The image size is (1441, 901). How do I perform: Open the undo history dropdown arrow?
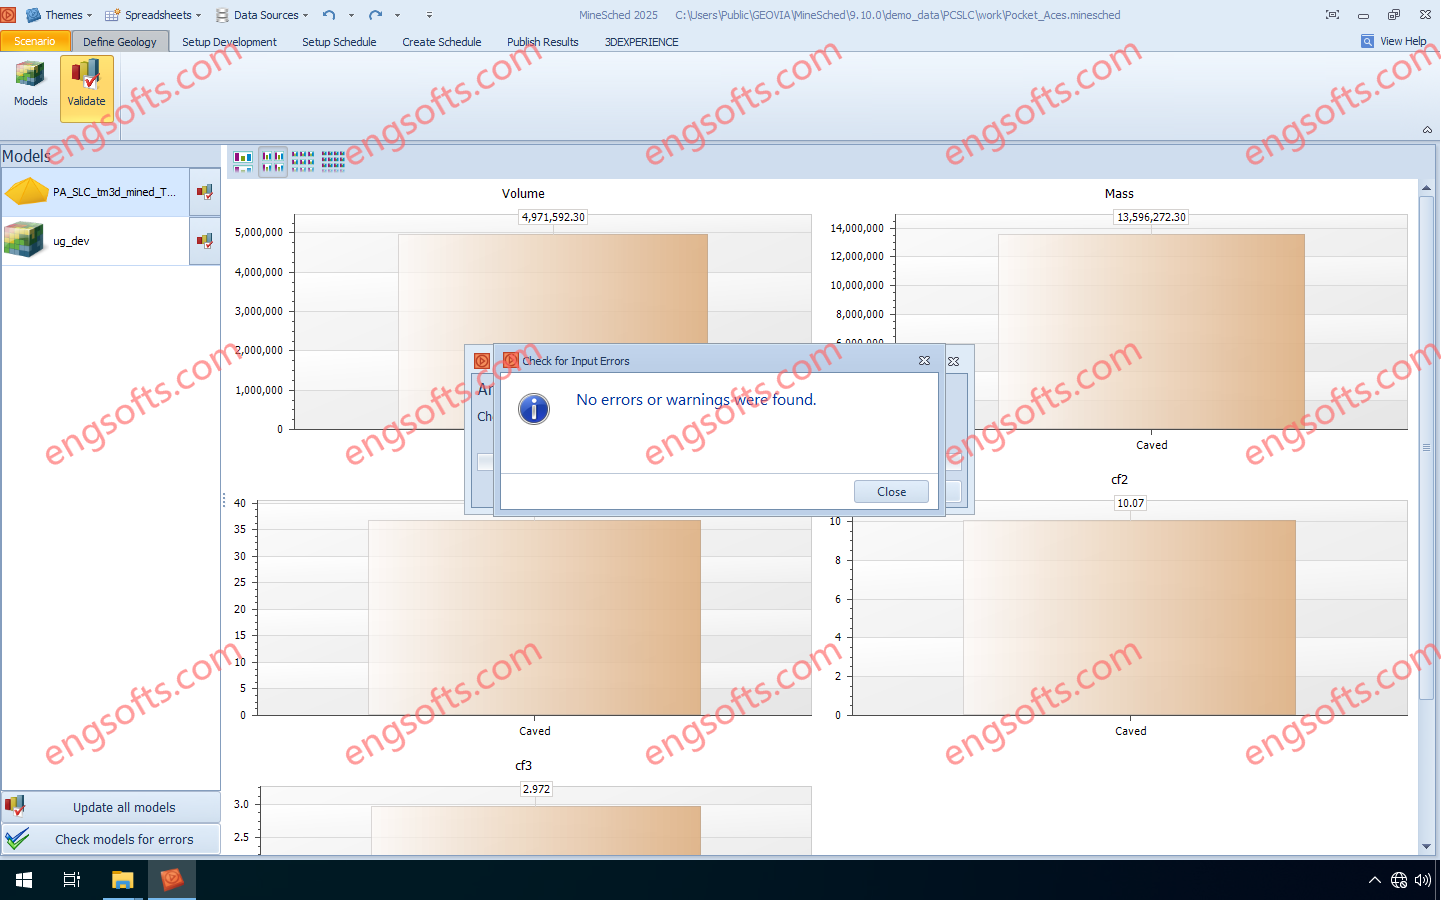click(351, 15)
